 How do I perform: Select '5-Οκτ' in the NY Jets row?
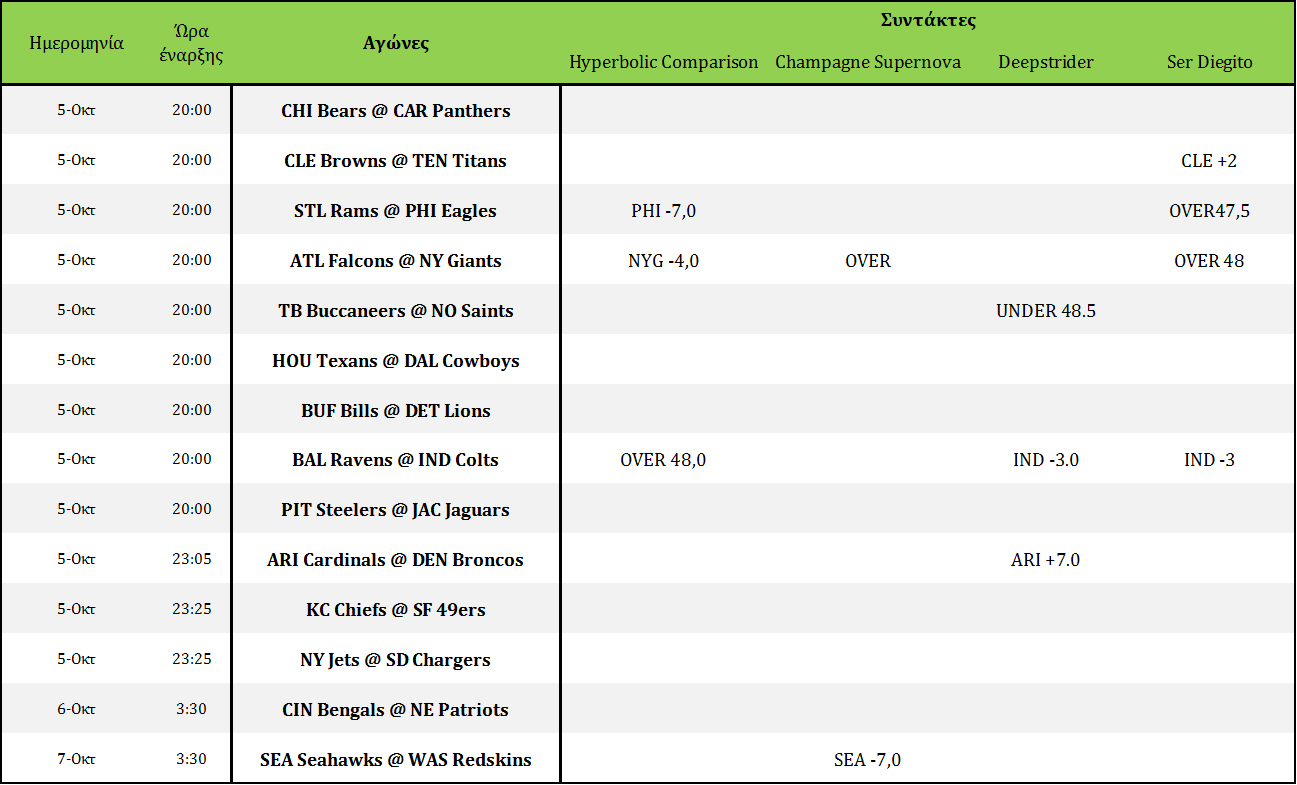tap(76, 659)
